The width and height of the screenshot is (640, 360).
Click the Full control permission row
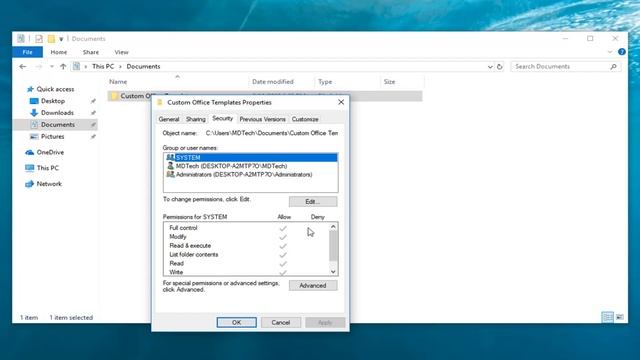[x=247, y=228]
